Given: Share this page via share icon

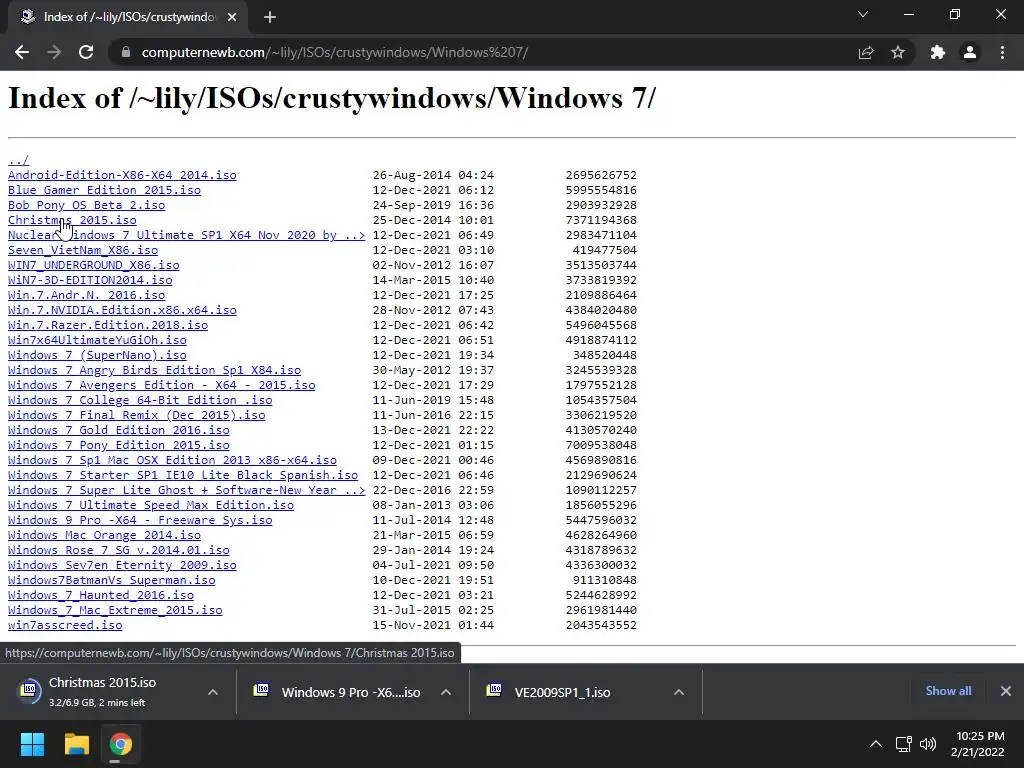Looking at the screenshot, I should pos(866,52).
